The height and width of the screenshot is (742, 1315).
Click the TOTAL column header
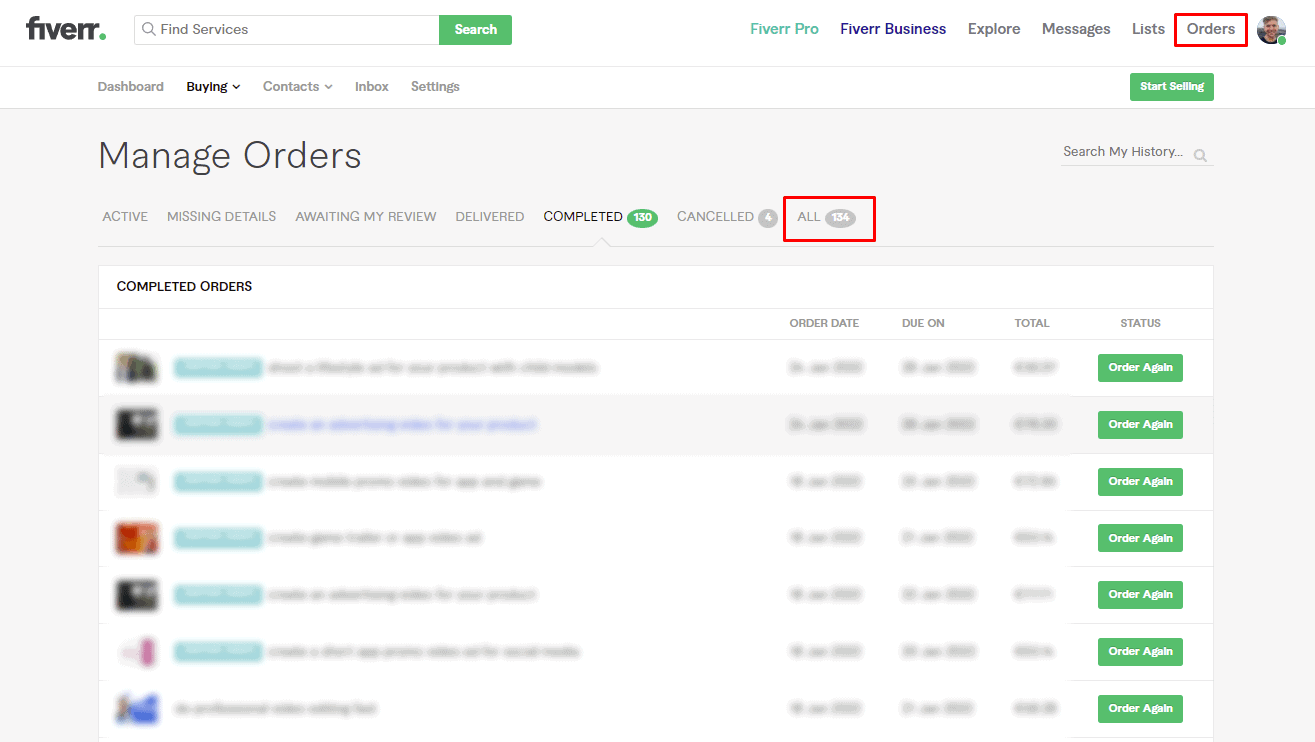tap(1032, 323)
